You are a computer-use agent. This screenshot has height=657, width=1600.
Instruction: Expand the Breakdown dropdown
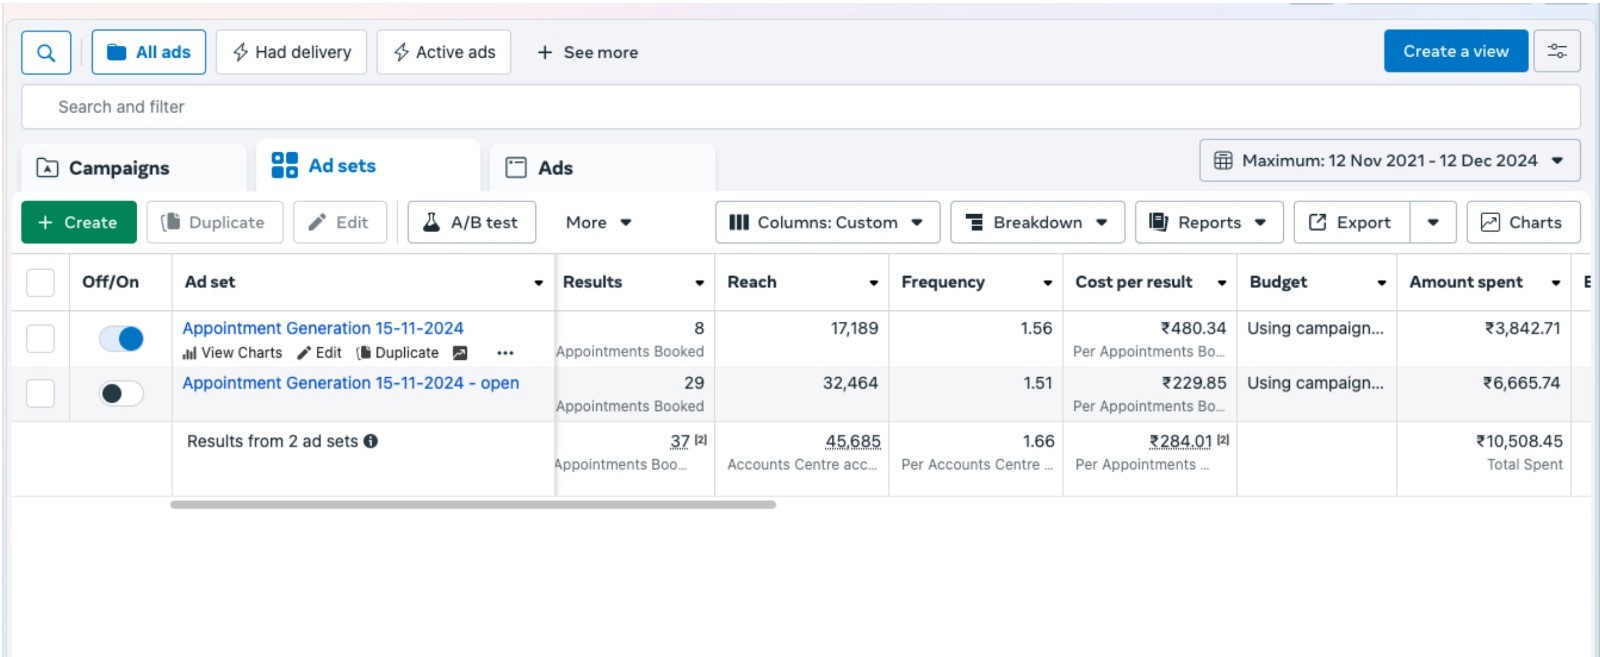click(1037, 222)
